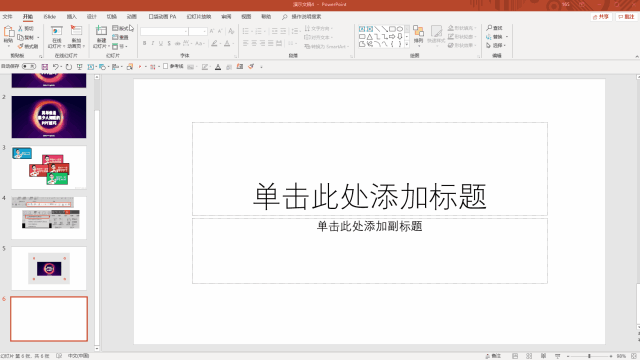Click the Save icon in quick access toolbar
This screenshot has height=360, width=640.
point(45,67)
